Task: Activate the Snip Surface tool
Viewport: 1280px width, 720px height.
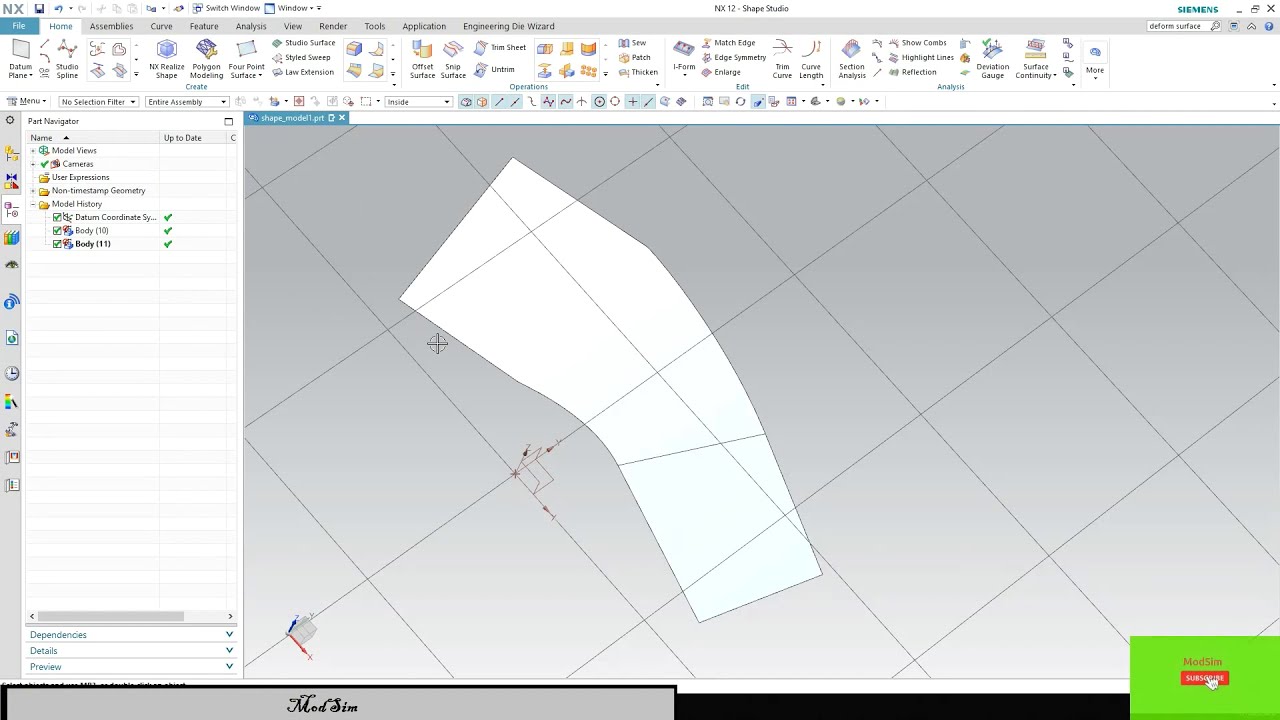Action: click(x=453, y=59)
